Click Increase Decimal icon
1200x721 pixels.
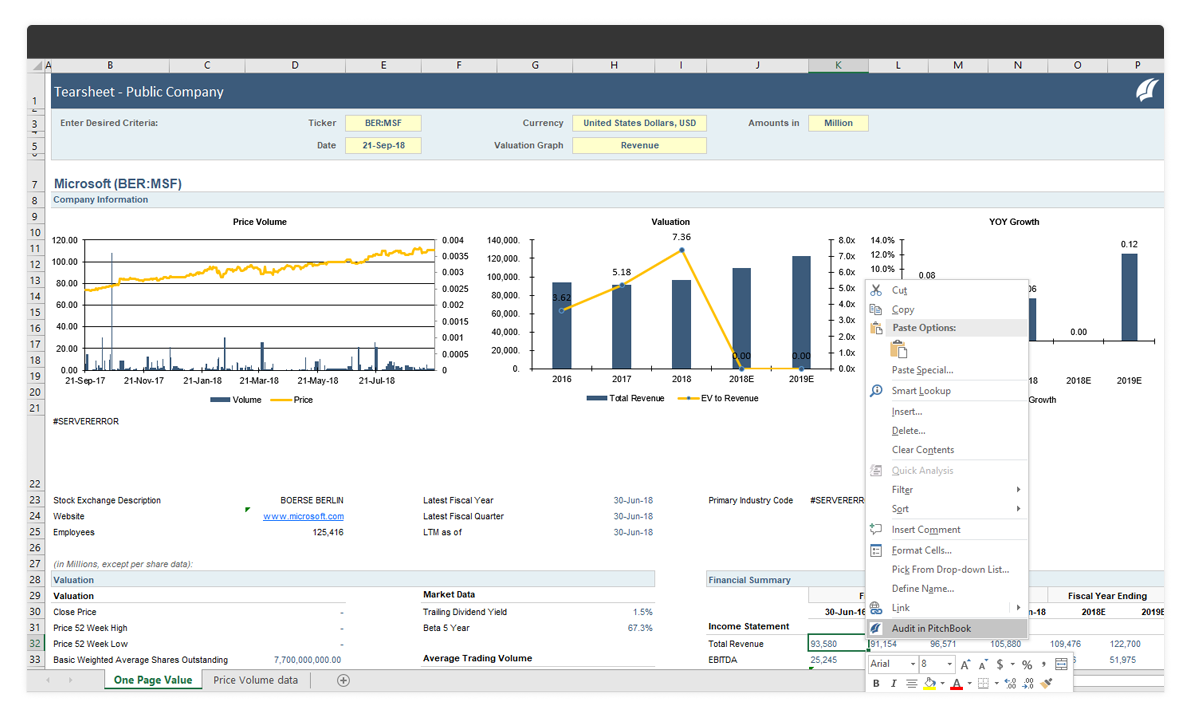point(1011,684)
